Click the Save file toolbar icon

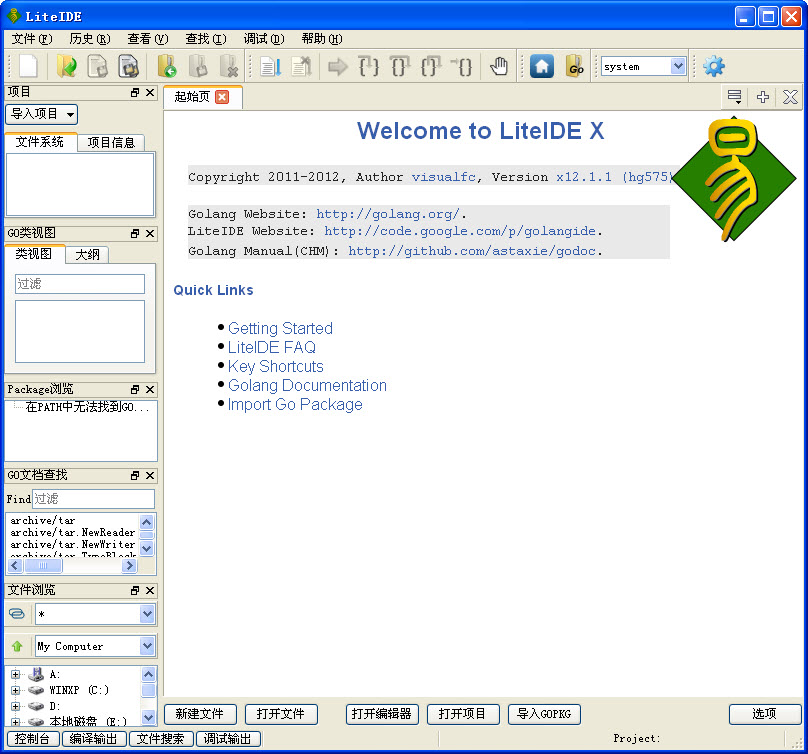[x=97, y=66]
